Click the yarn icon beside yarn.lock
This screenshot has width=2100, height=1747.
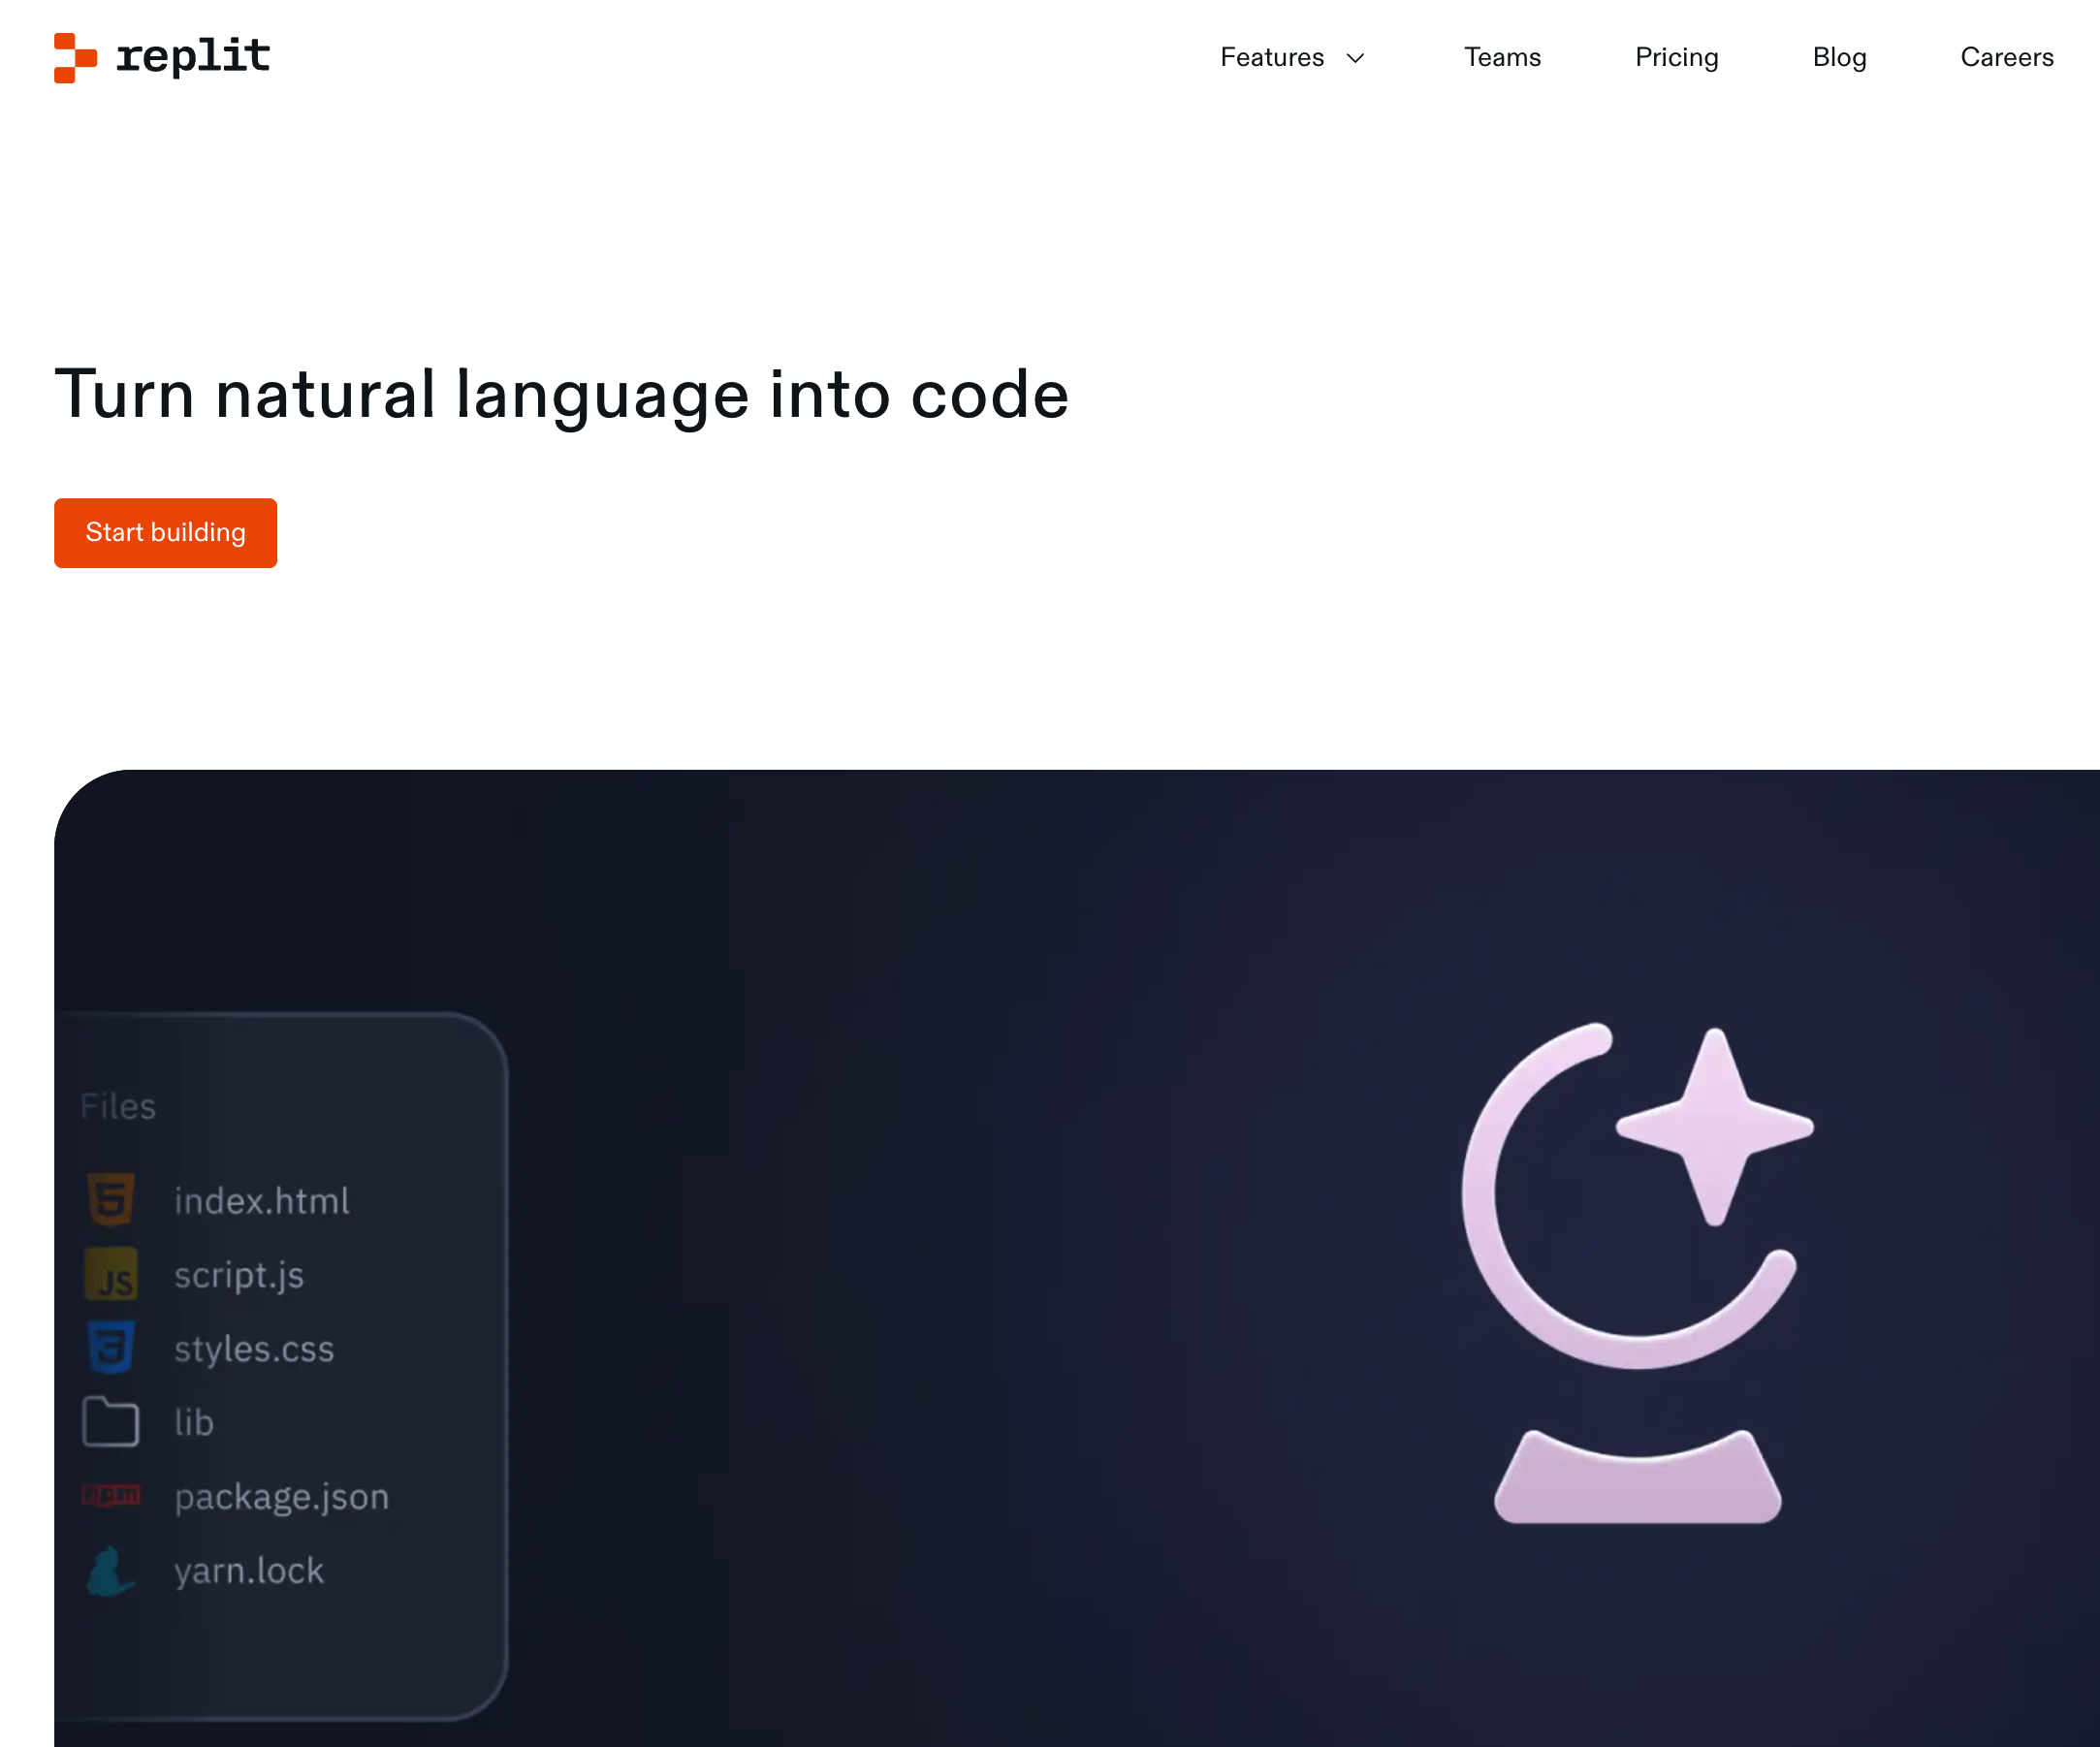click(x=110, y=1571)
